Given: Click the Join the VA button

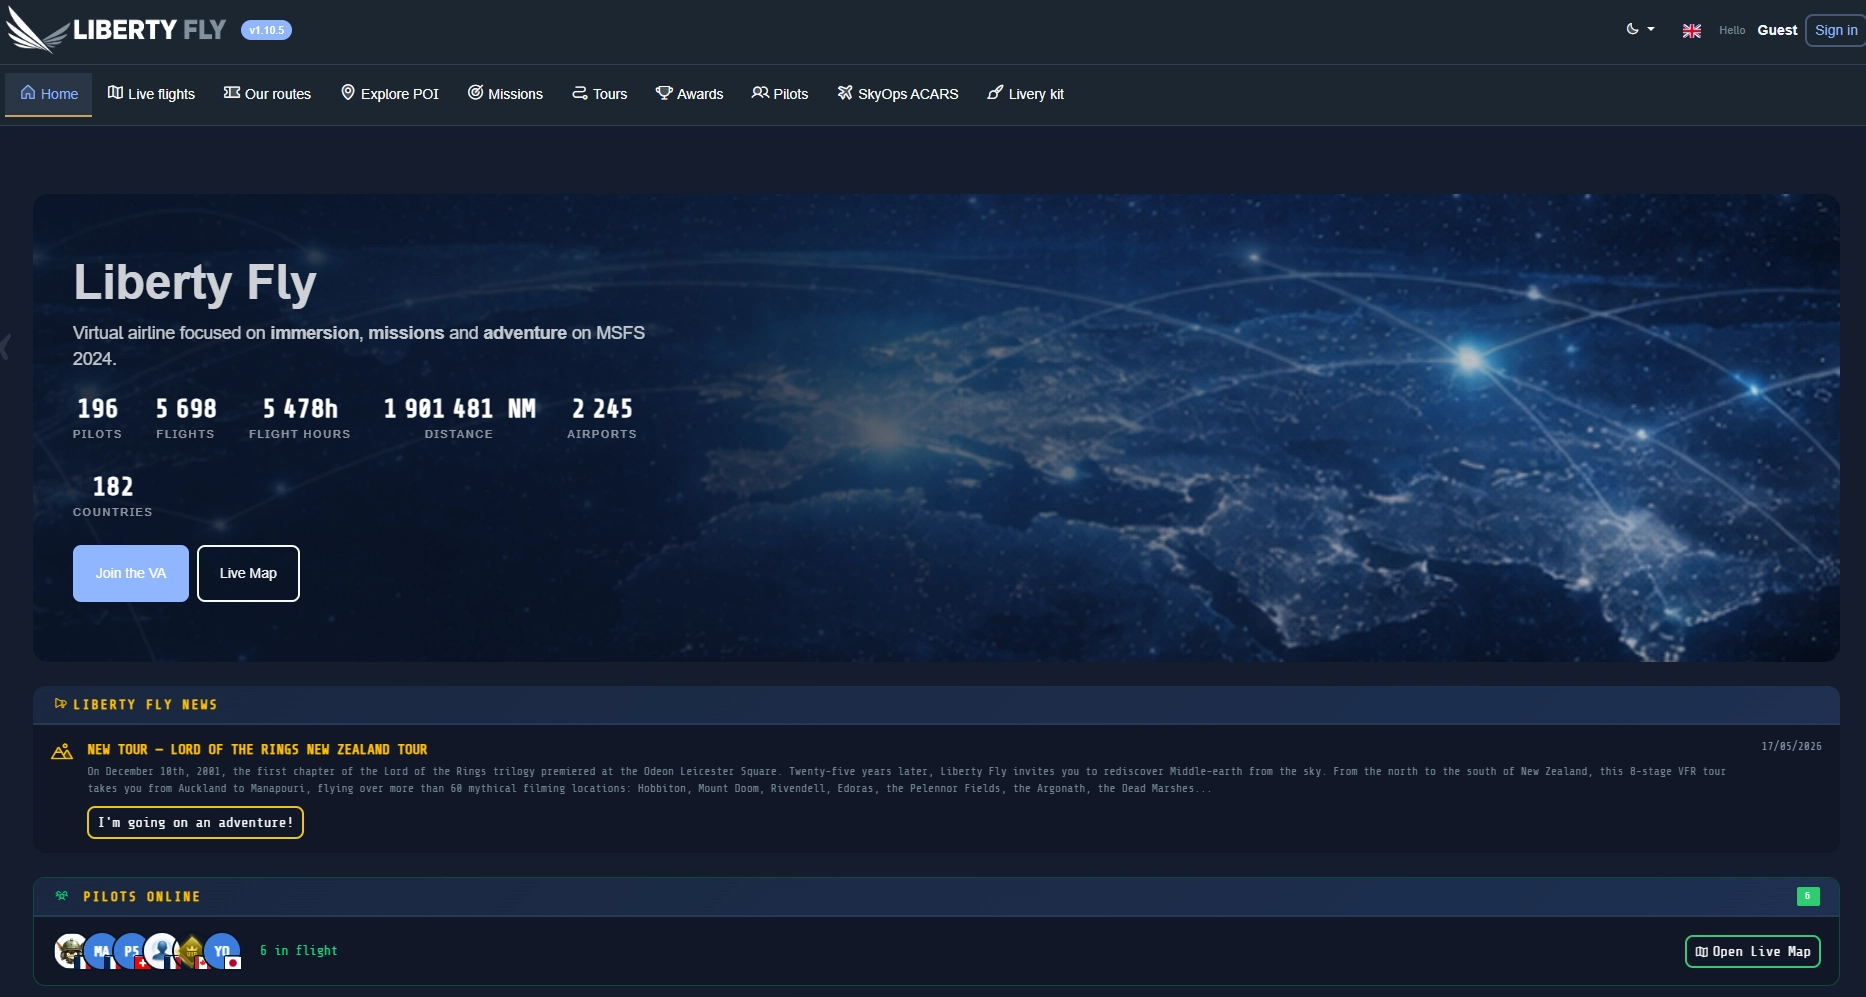Looking at the screenshot, I should 131,573.
